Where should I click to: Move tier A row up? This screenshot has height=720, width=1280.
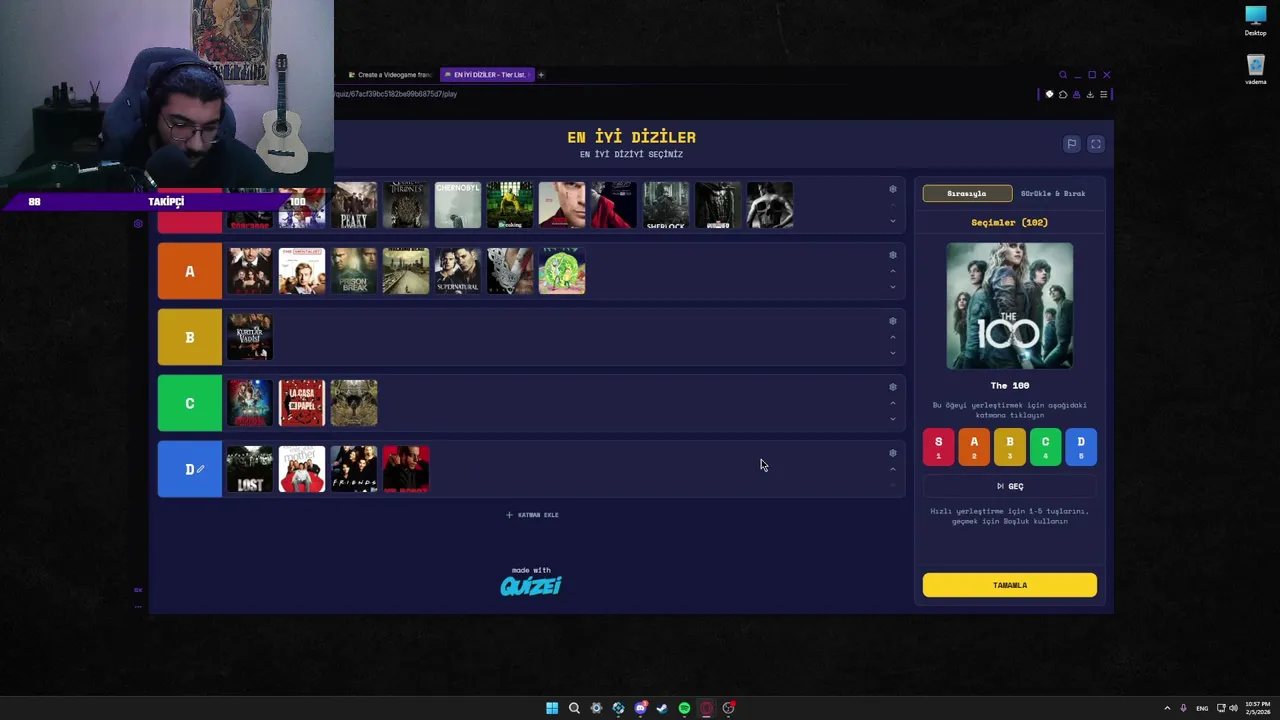pyautogui.click(x=893, y=271)
